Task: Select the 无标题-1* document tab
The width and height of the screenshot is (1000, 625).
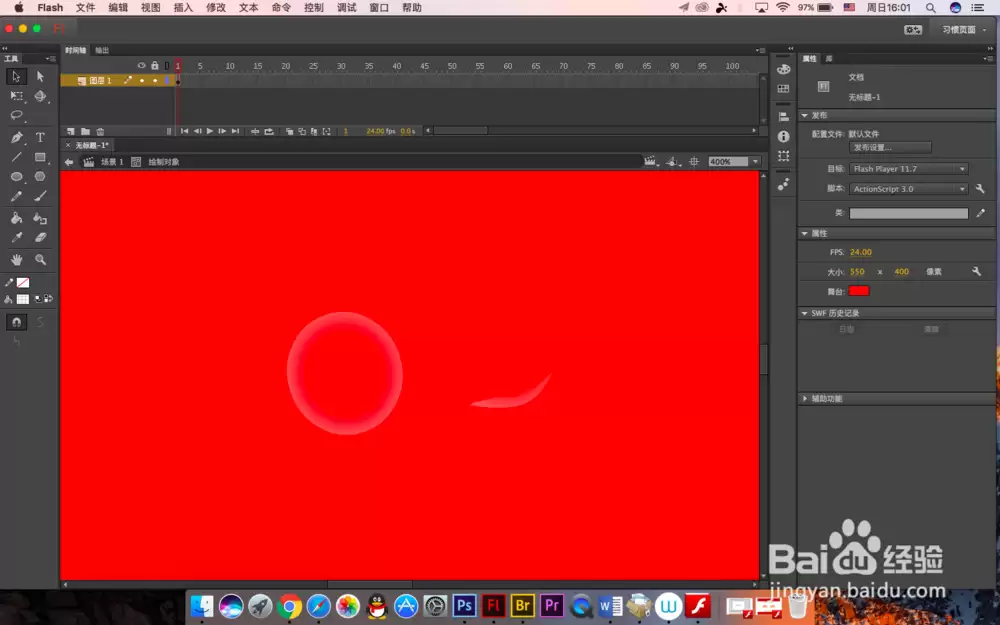Action: (92, 145)
